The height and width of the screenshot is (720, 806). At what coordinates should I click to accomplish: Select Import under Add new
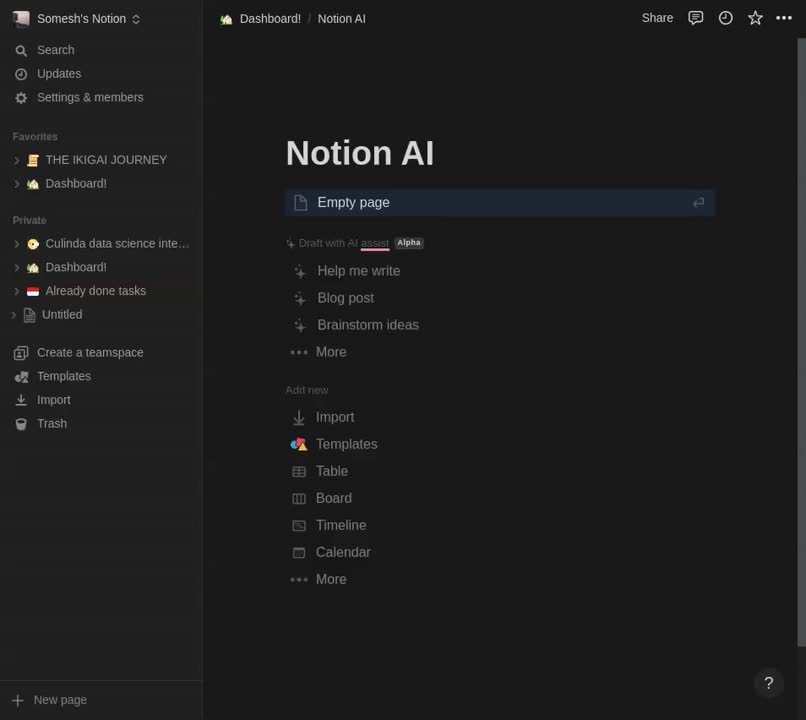335,417
